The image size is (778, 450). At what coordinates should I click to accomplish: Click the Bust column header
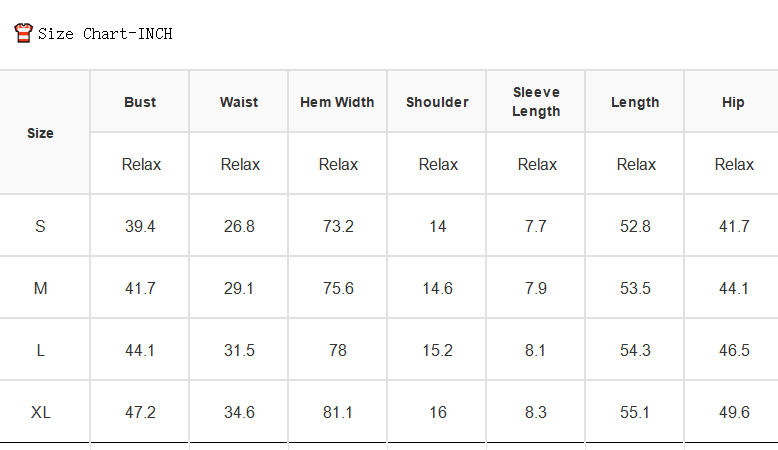click(x=140, y=102)
